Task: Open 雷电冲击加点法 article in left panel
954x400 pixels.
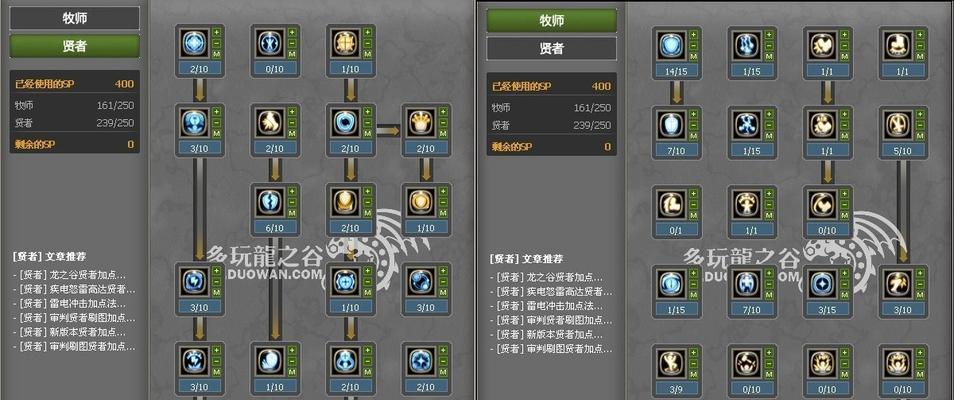Action: coord(74,305)
